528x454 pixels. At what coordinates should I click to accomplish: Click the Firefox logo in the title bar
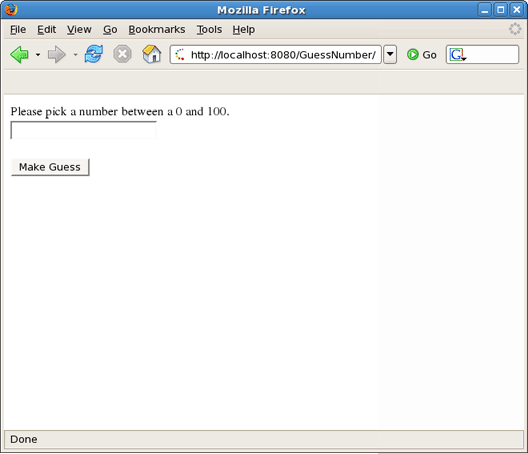(11, 9)
